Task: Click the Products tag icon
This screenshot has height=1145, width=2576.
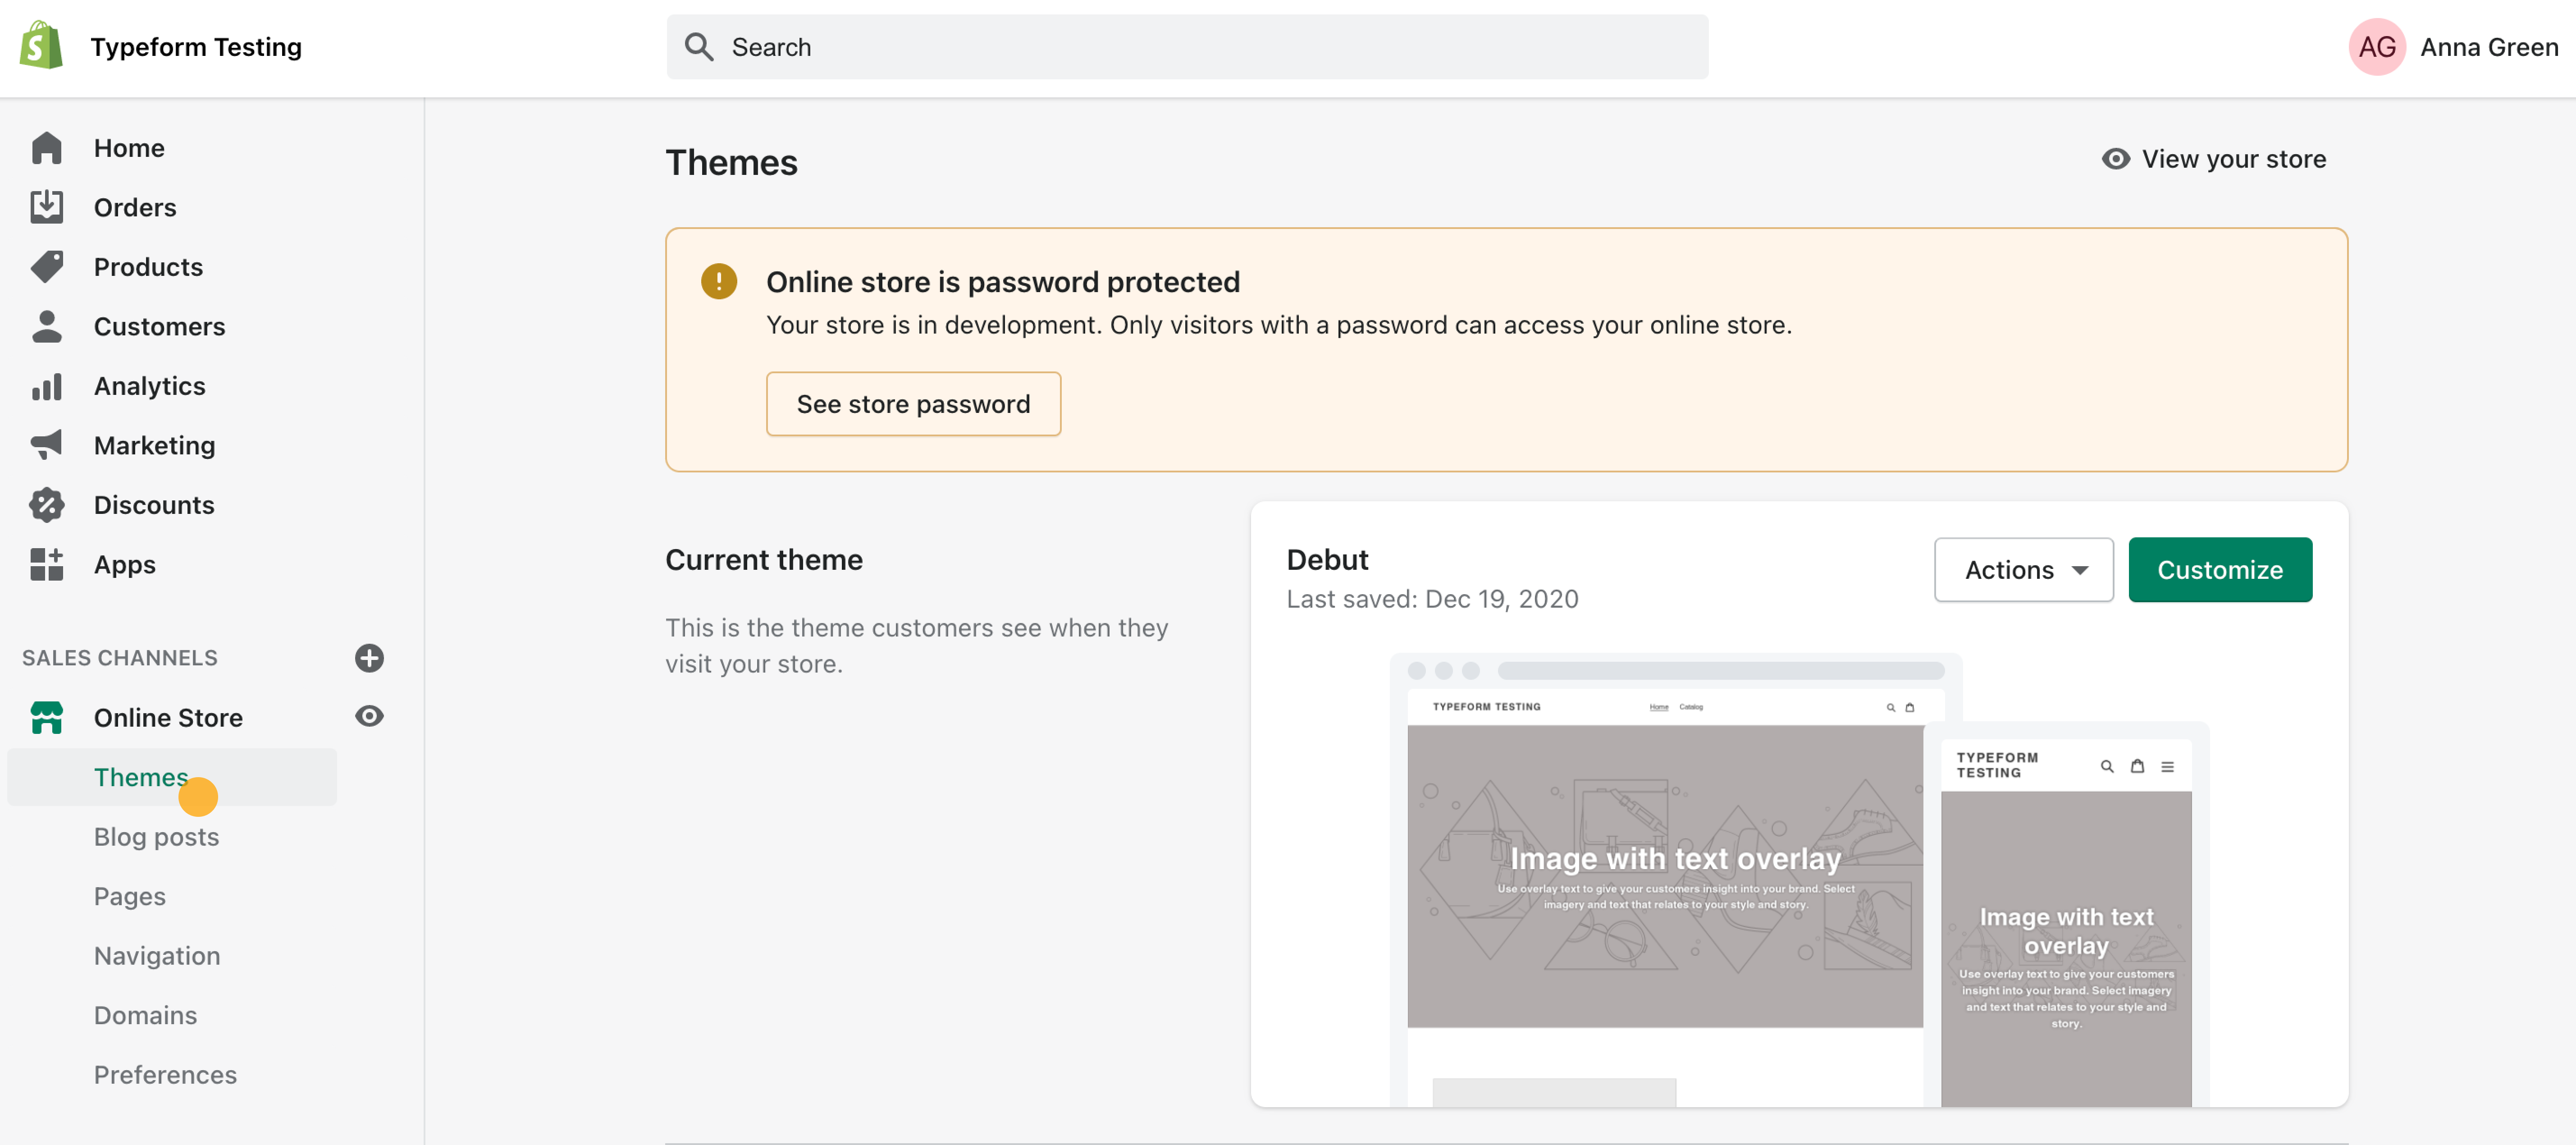Action: [x=46, y=267]
